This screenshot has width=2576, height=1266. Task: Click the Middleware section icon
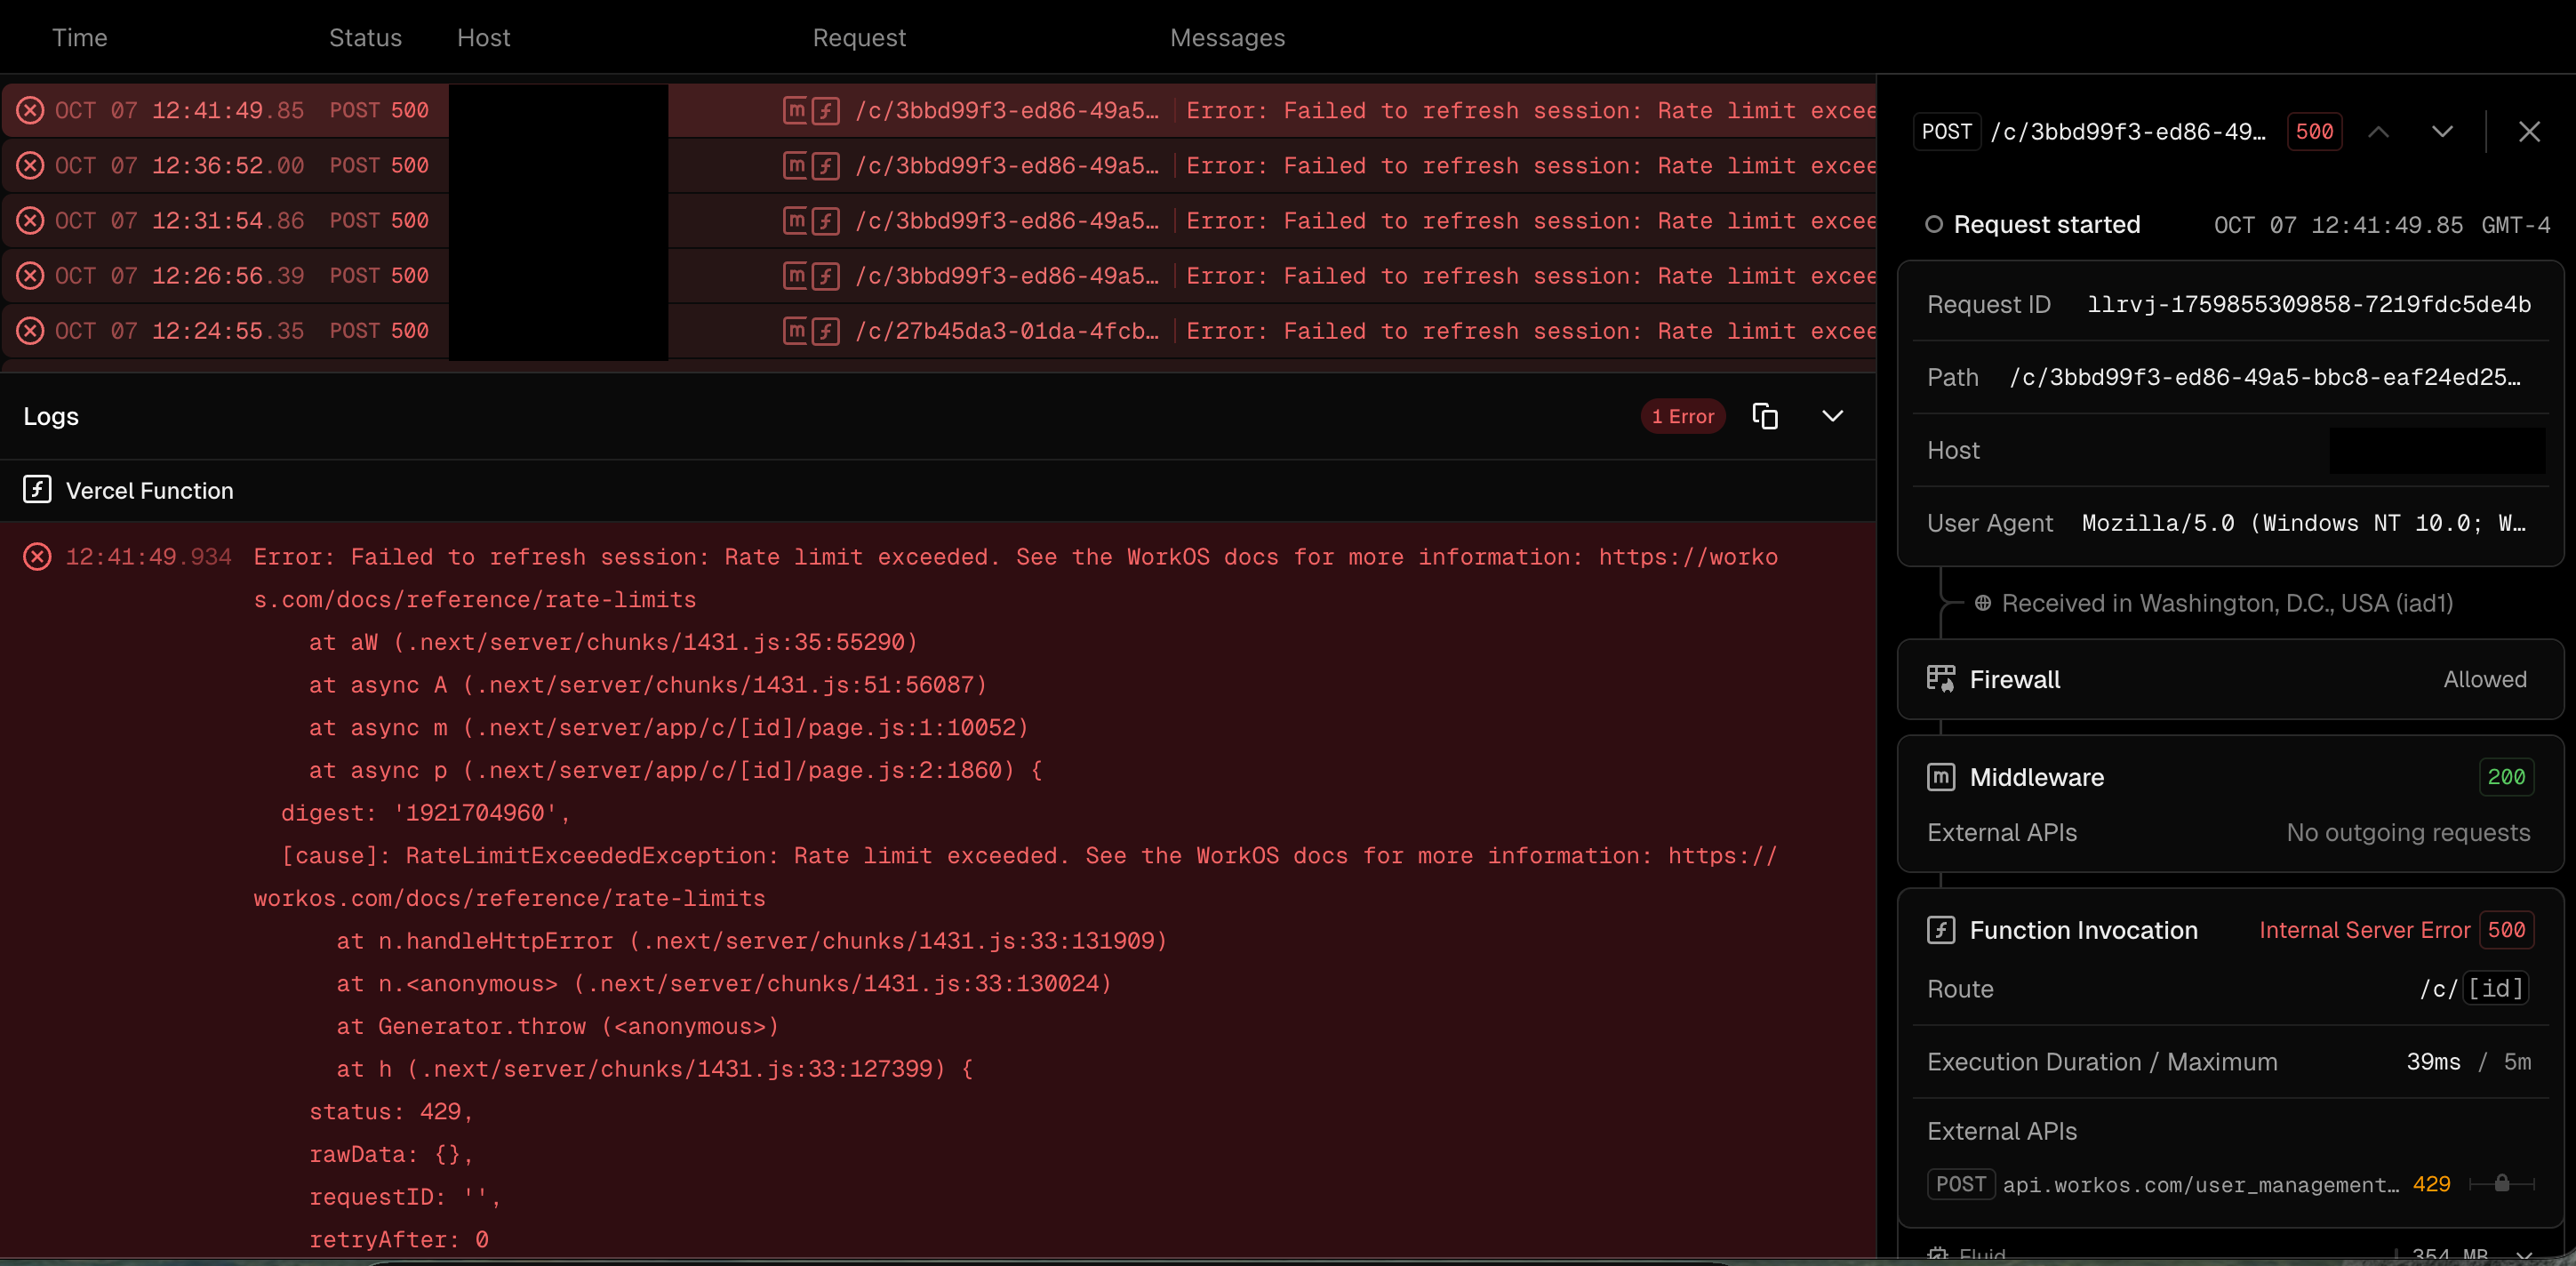(1940, 777)
